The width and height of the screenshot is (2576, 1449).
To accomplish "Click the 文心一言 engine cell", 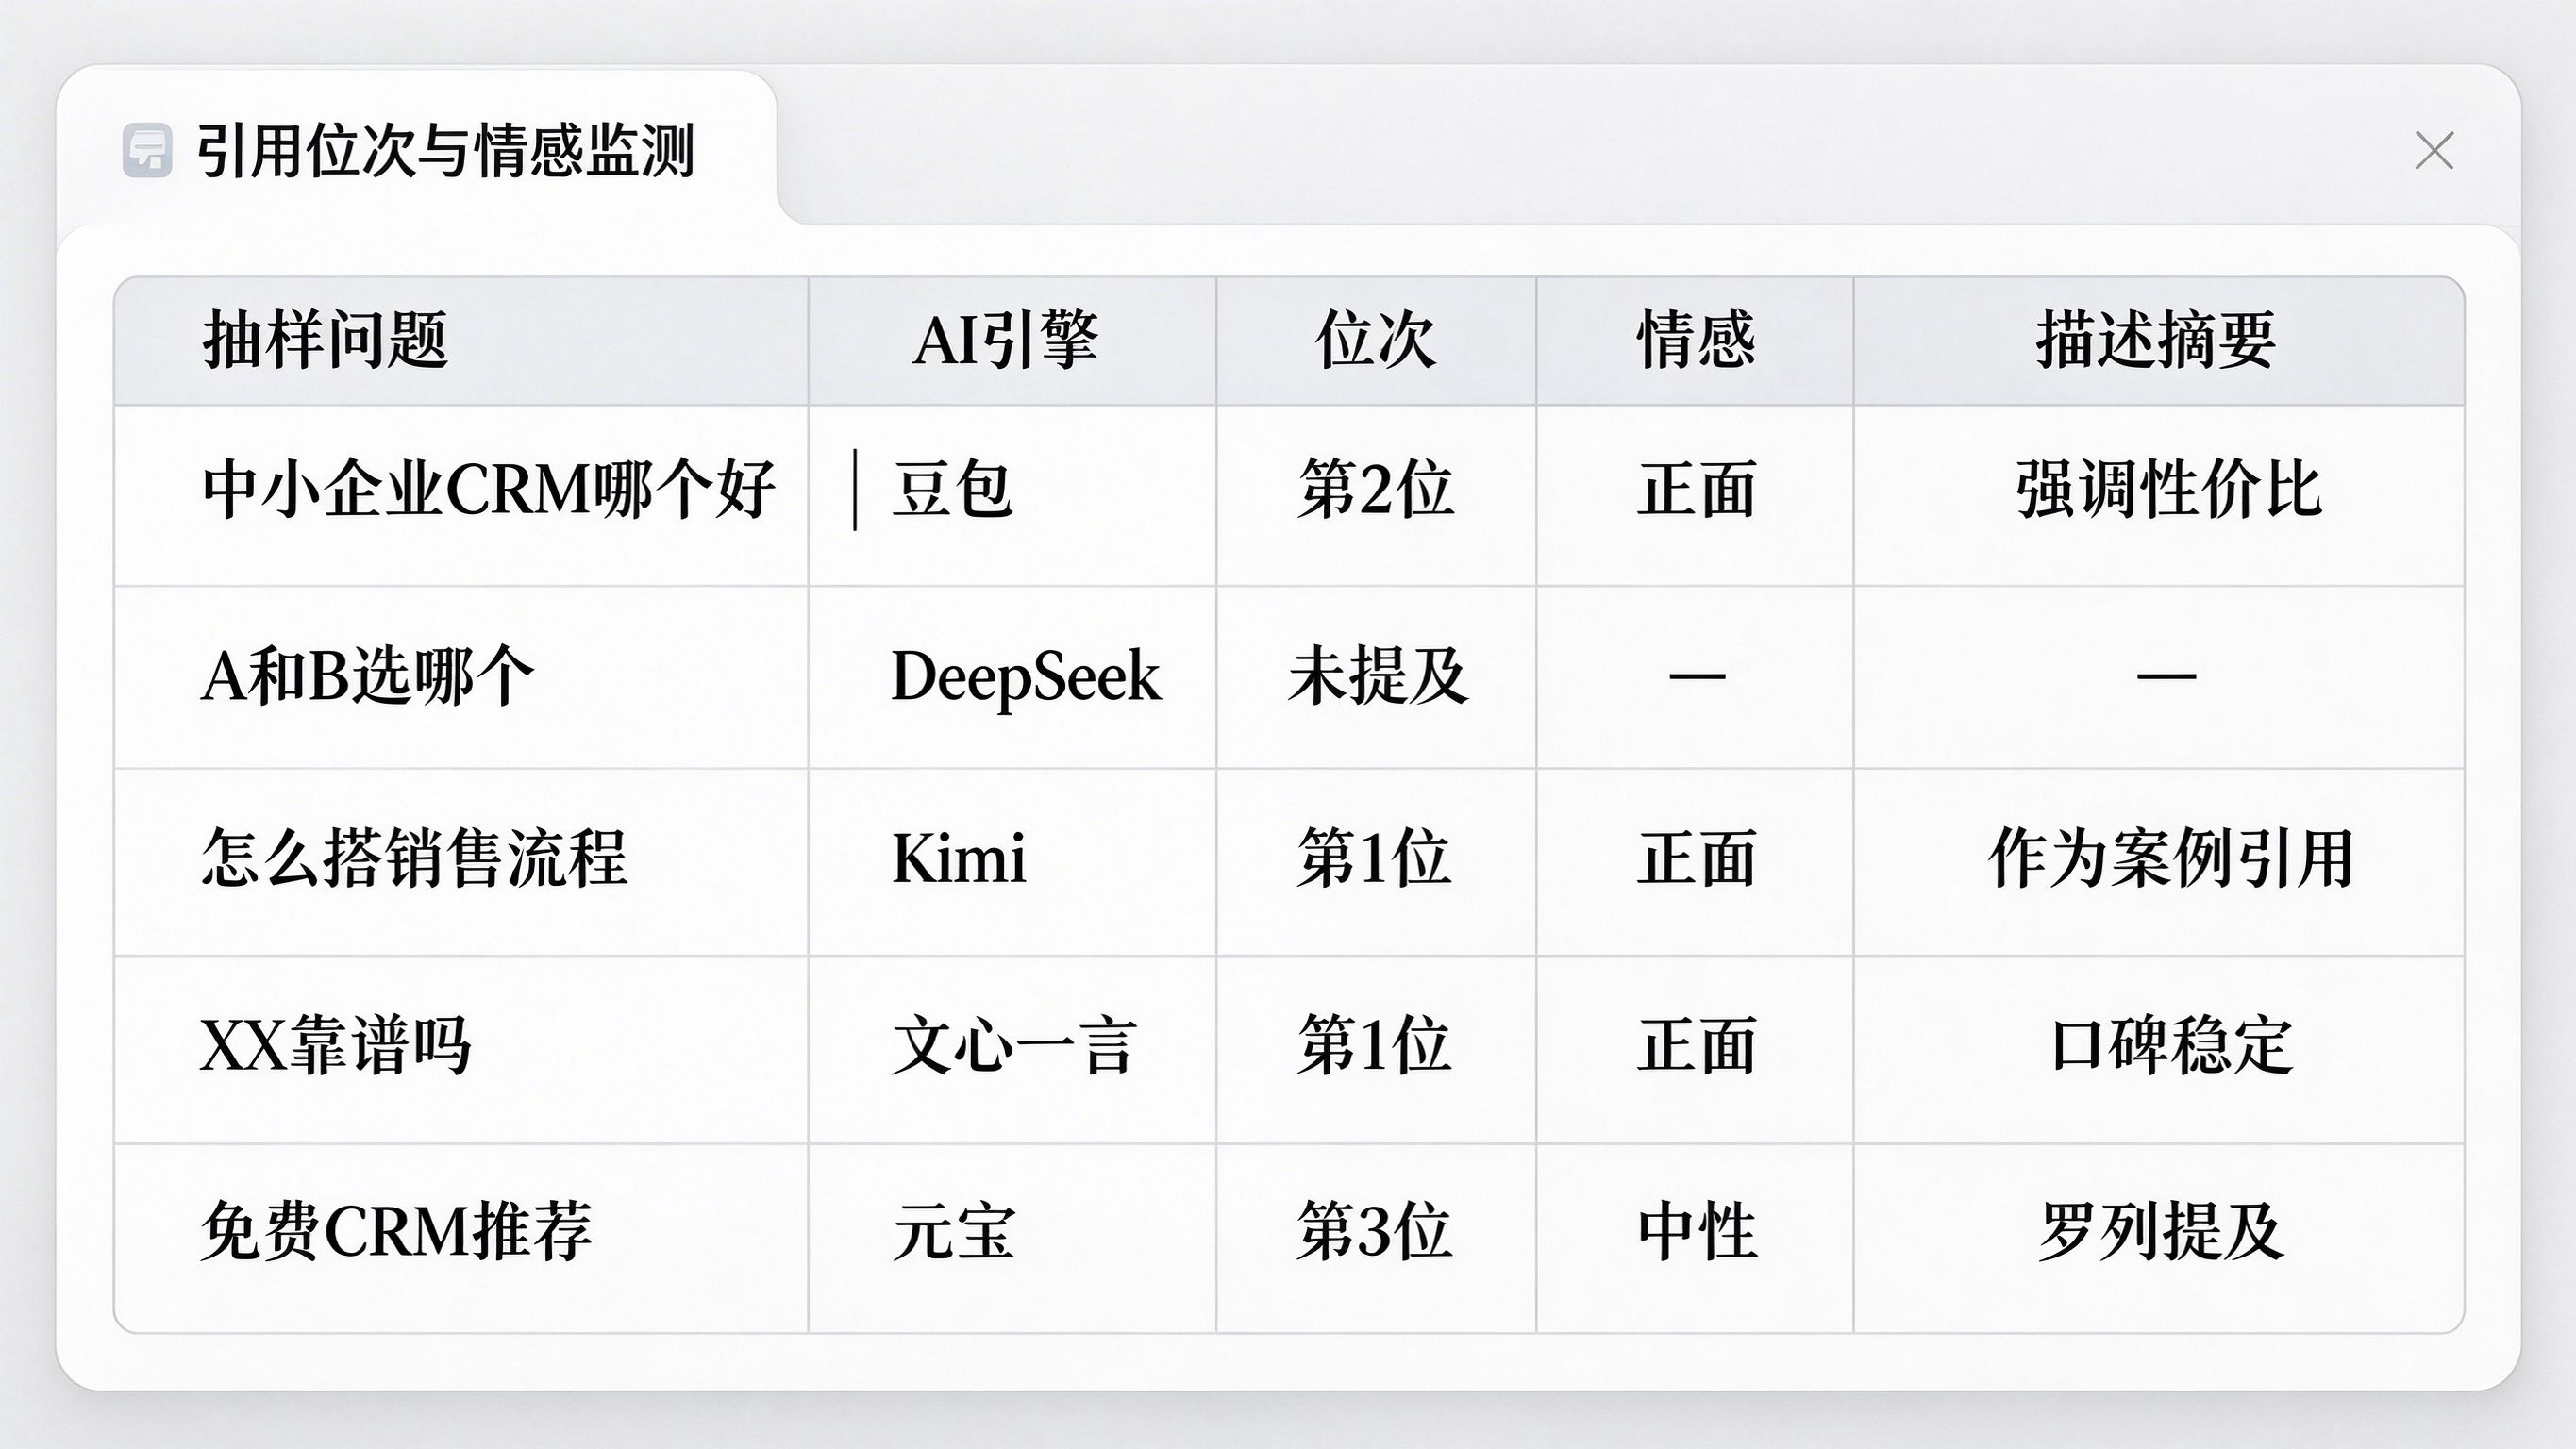I will pyautogui.click(x=1012, y=1049).
